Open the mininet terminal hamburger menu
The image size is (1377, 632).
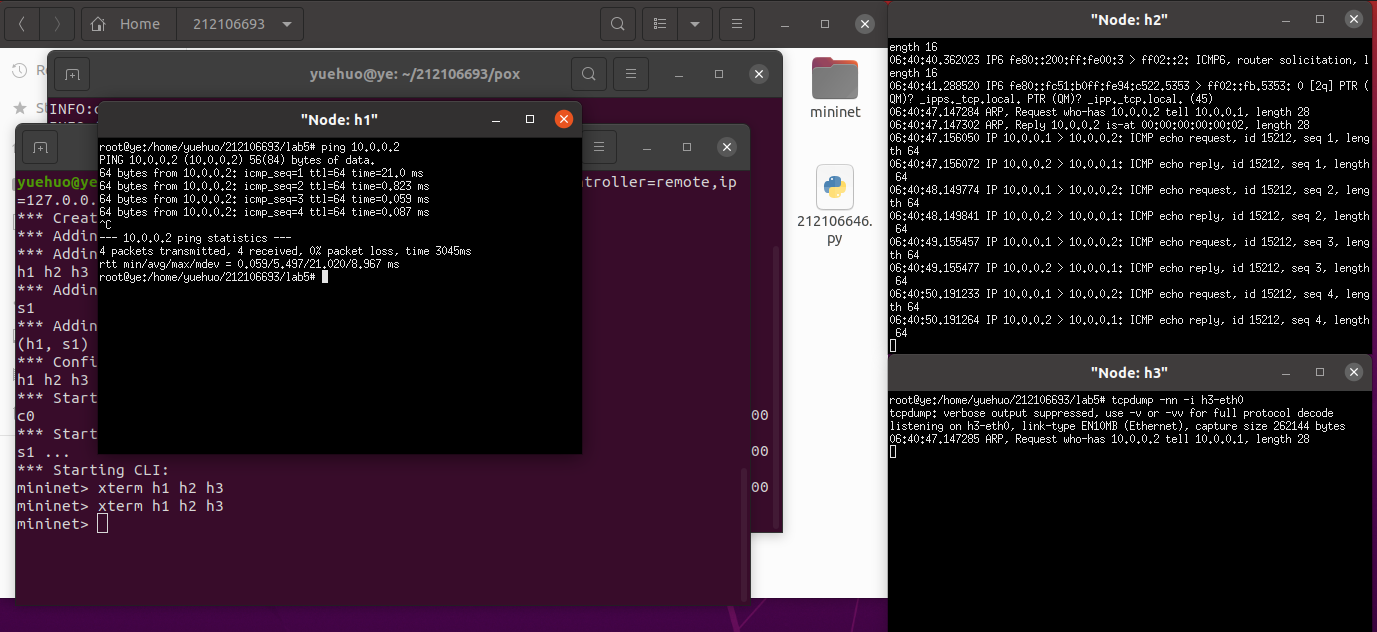599,147
